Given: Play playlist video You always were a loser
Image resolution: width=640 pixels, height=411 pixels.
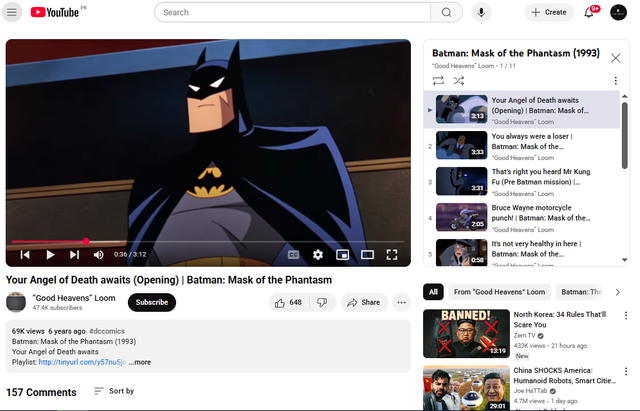Looking at the screenshot, I should tap(522, 146).
